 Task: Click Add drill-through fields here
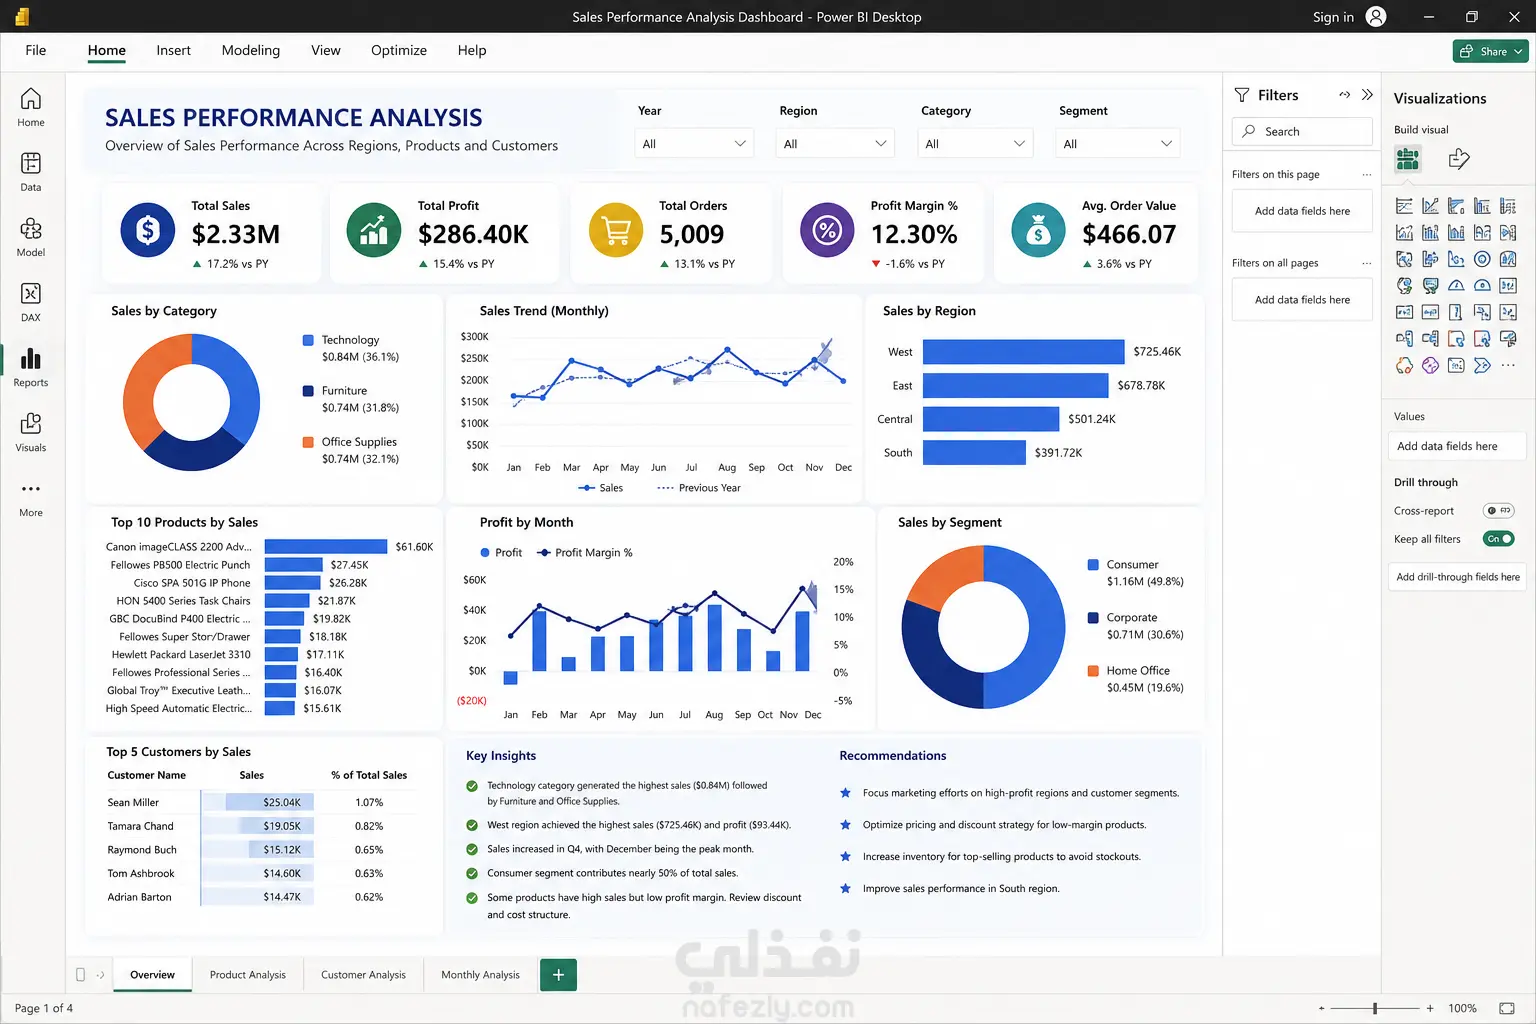click(1457, 577)
